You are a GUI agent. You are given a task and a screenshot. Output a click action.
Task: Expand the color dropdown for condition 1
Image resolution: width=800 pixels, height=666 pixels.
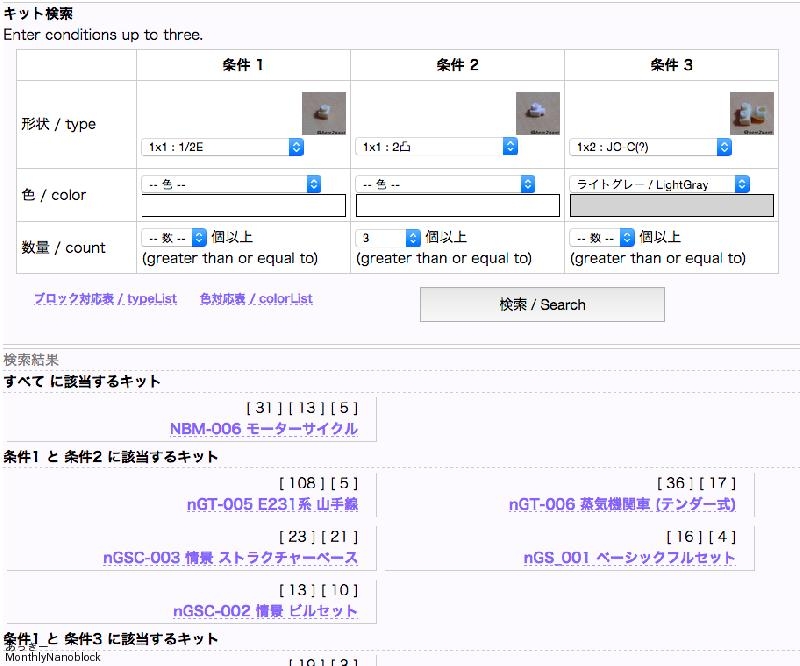(231, 184)
